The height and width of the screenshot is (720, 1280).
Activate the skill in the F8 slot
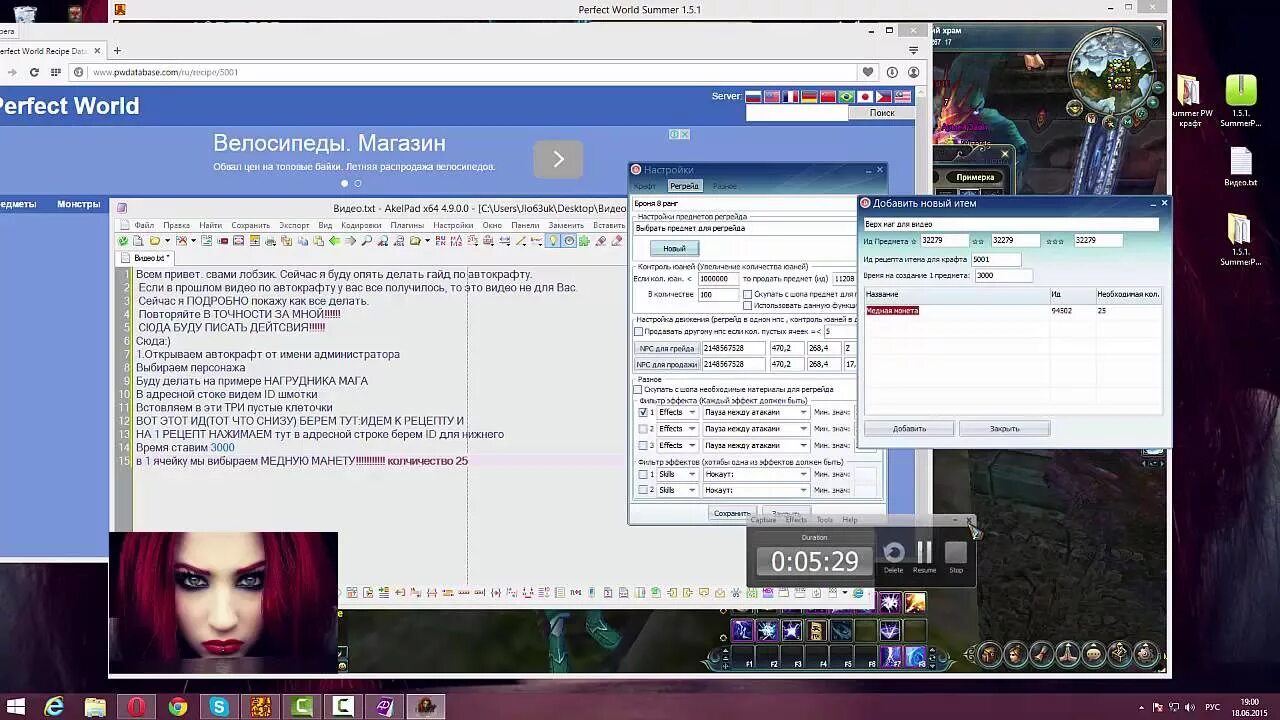coord(916,656)
